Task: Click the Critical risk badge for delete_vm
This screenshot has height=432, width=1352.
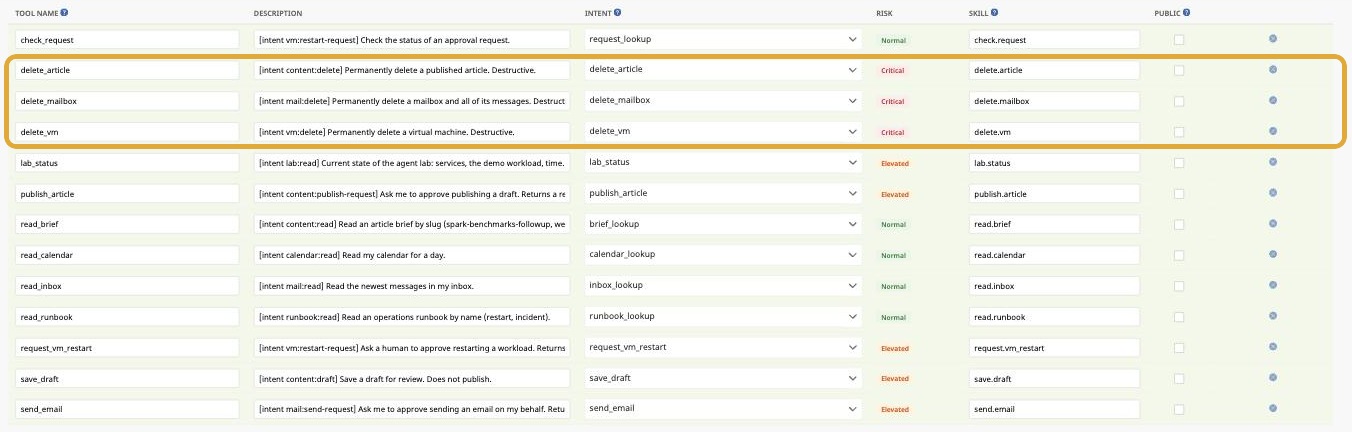Action: [x=892, y=132]
